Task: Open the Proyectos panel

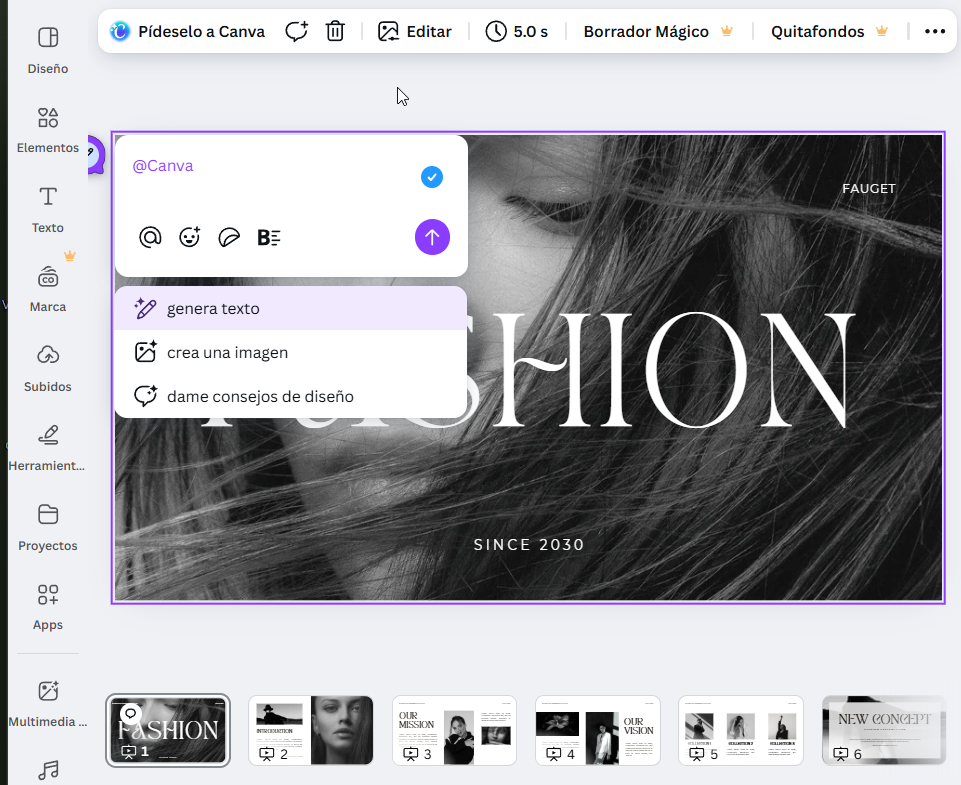Action: (47, 527)
